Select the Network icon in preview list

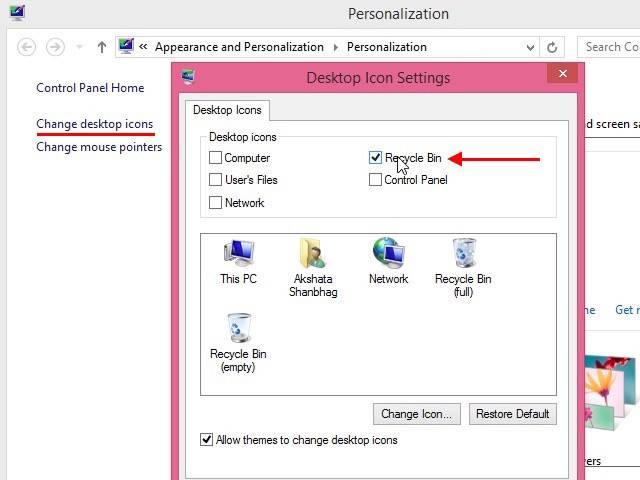click(x=388, y=261)
